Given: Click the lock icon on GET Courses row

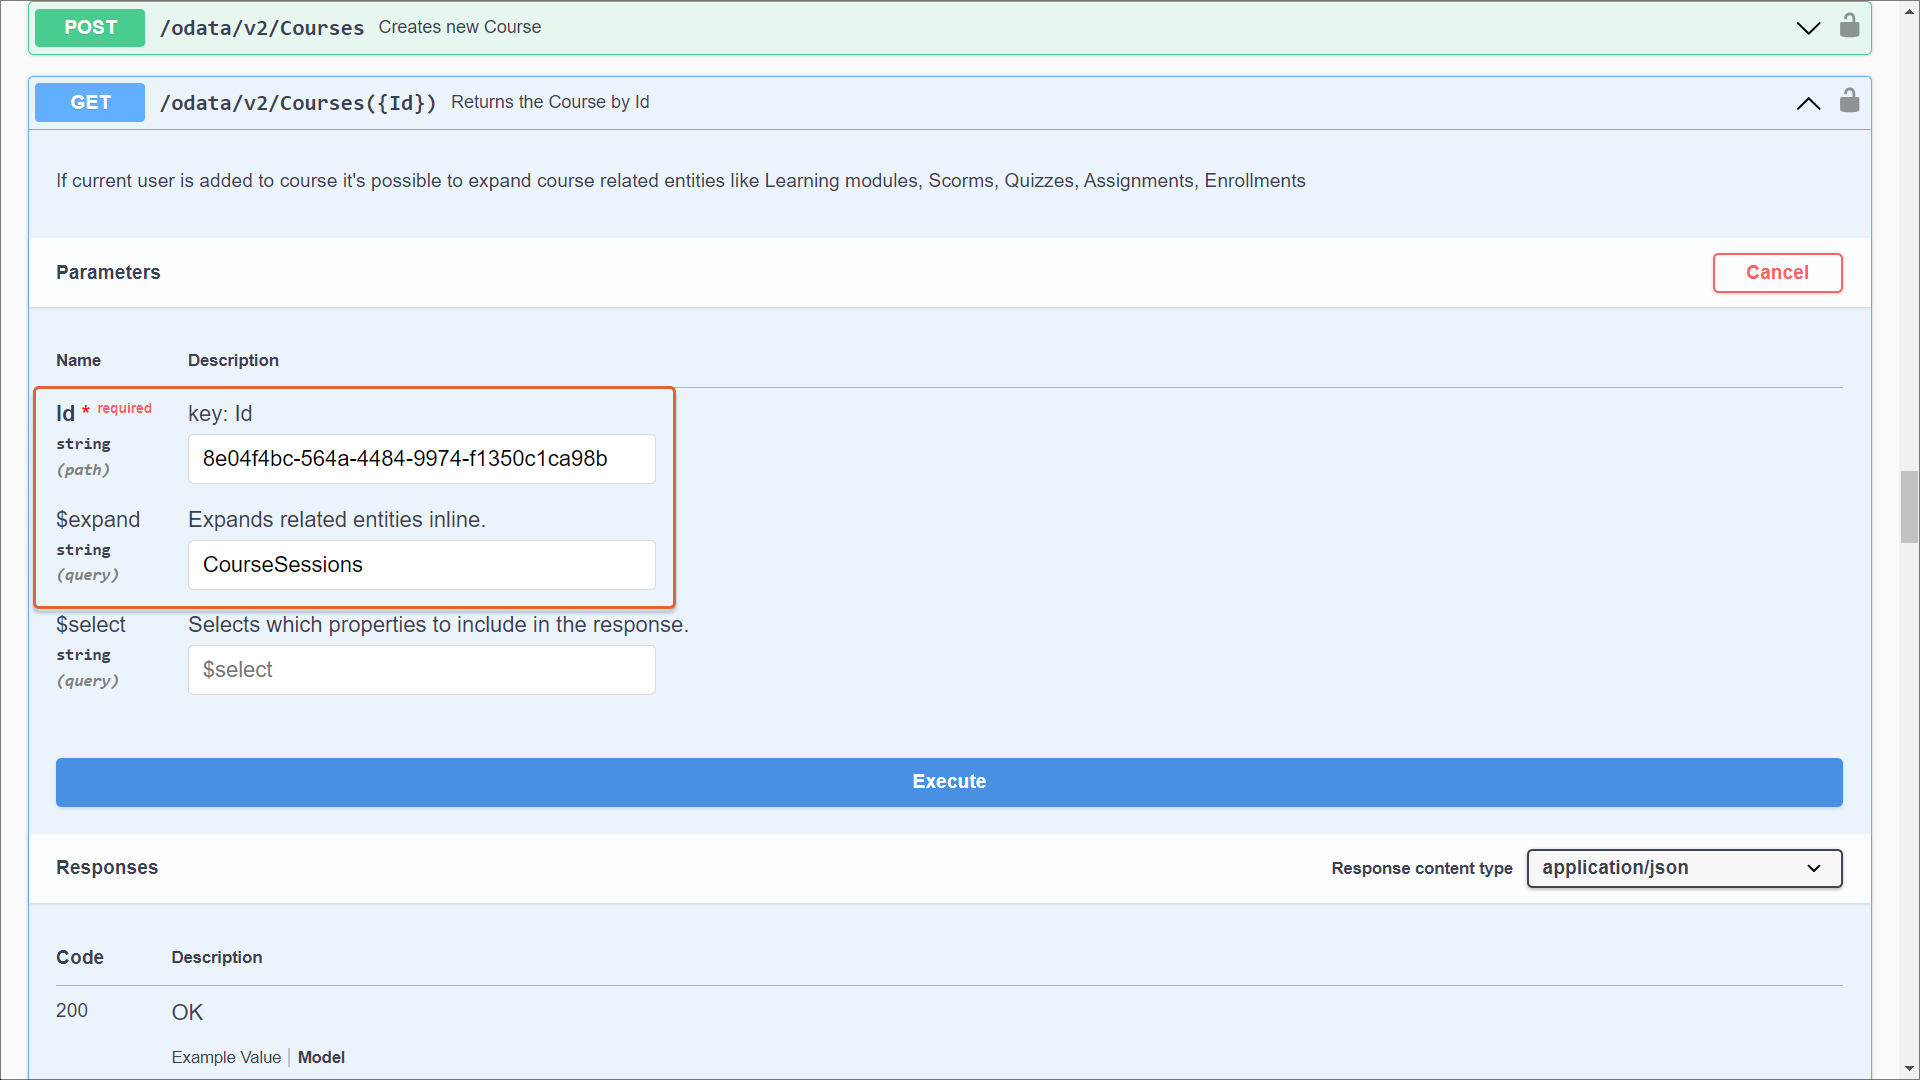Looking at the screenshot, I should click(x=1849, y=101).
